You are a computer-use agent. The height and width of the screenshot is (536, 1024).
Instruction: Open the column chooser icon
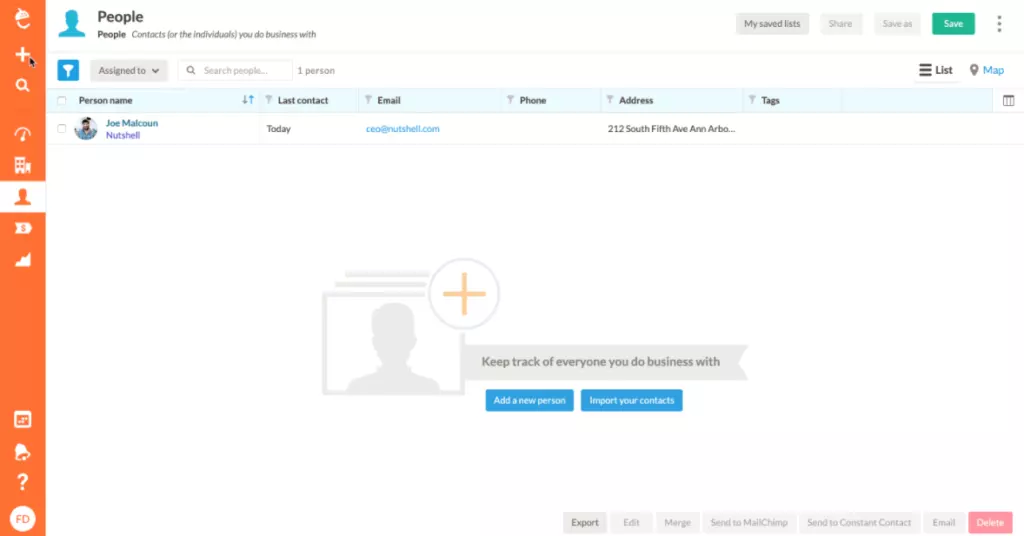click(x=1008, y=101)
